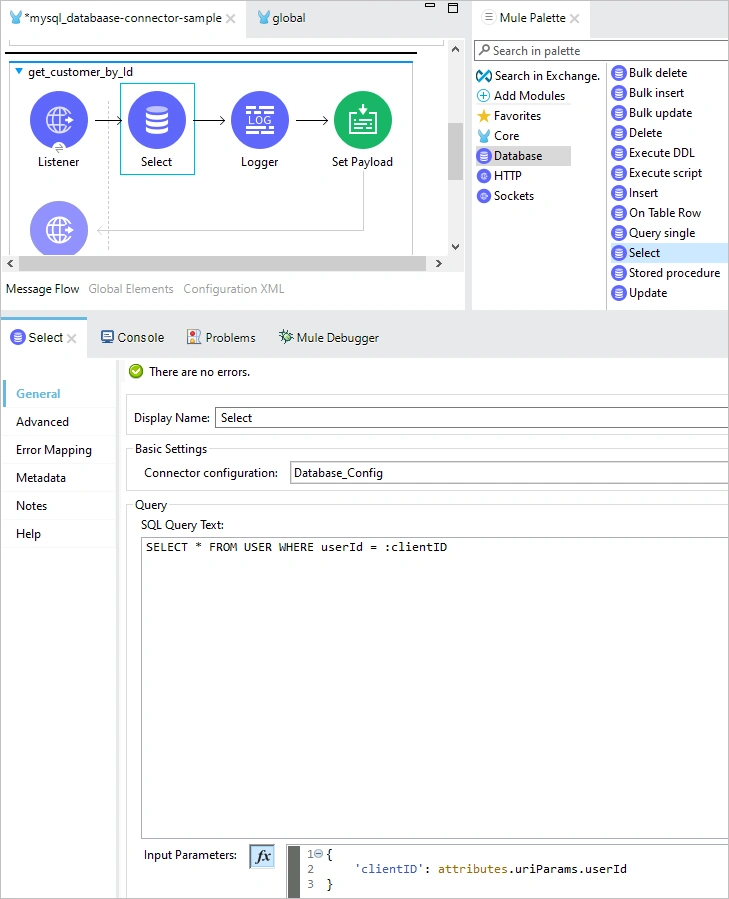The height and width of the screenshot is (899, 729).
Task: Choose Update operation in palette
Action: click(640, 293)
